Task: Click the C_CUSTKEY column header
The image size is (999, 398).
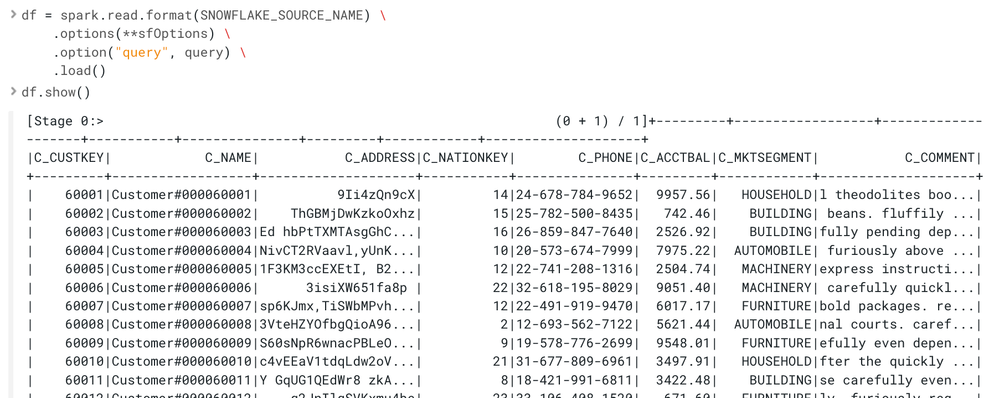Action: pyautogui.click(x=69, y=158)
